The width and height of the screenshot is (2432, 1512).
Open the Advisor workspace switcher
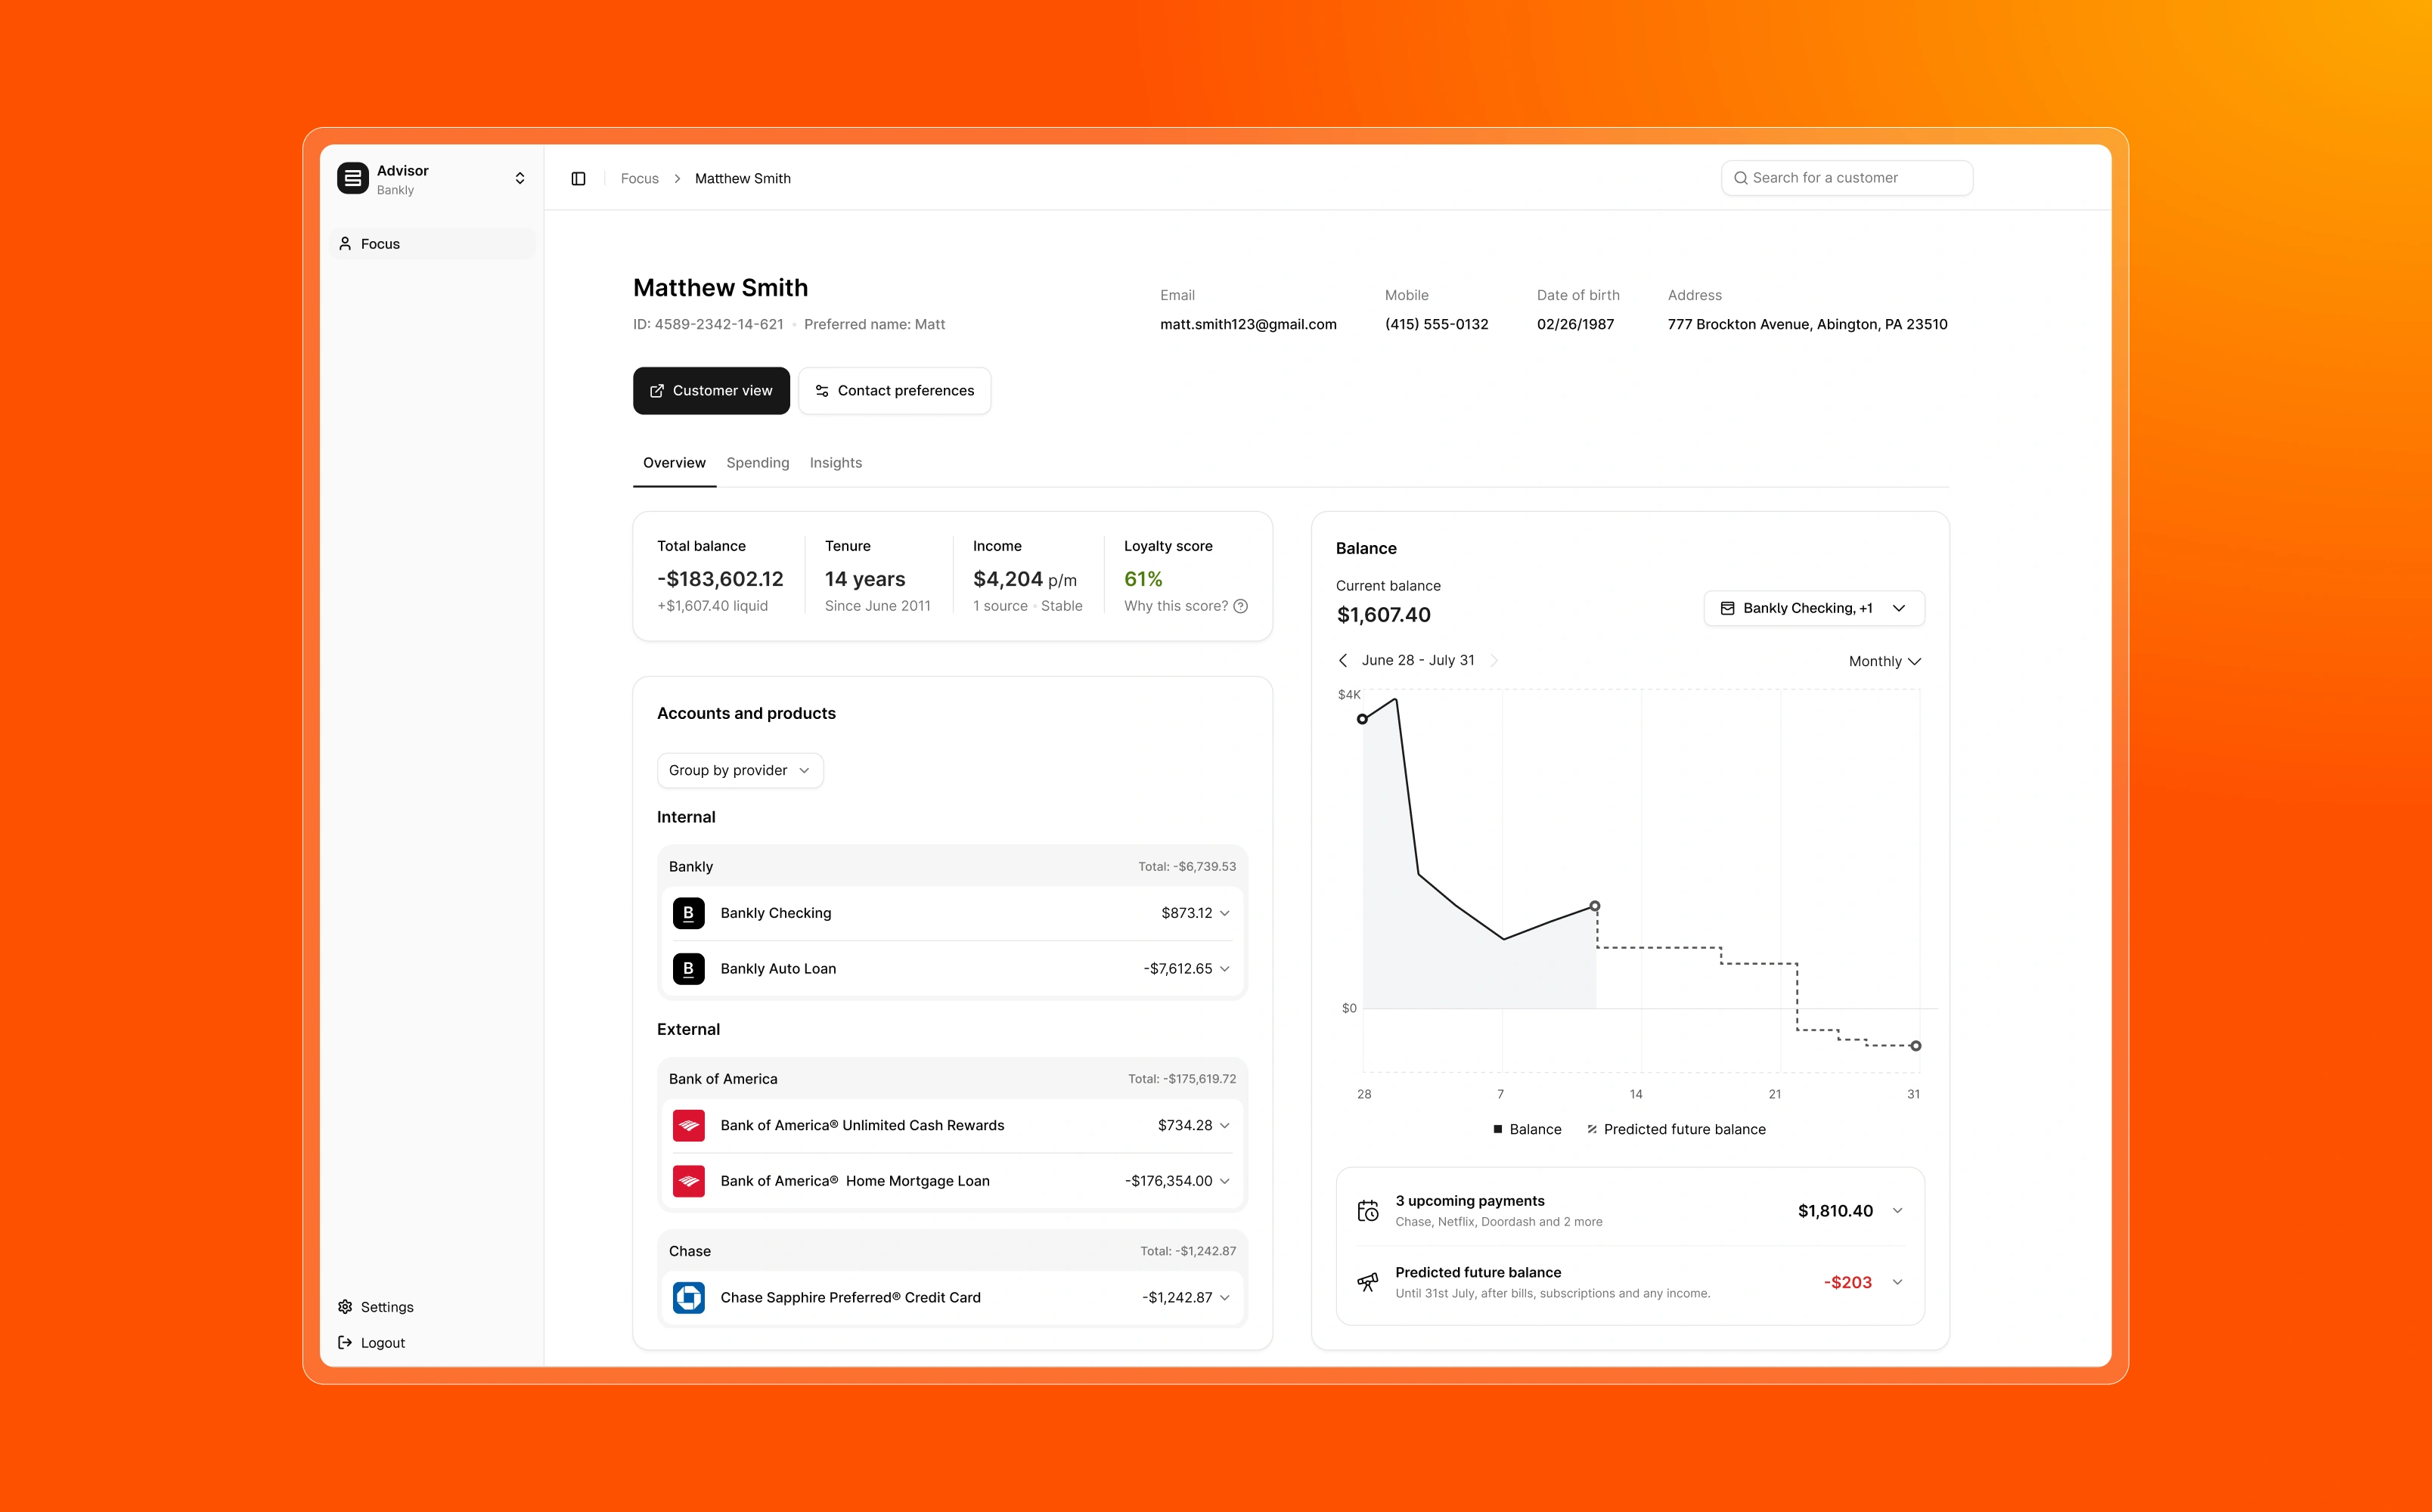click(519, 179)
